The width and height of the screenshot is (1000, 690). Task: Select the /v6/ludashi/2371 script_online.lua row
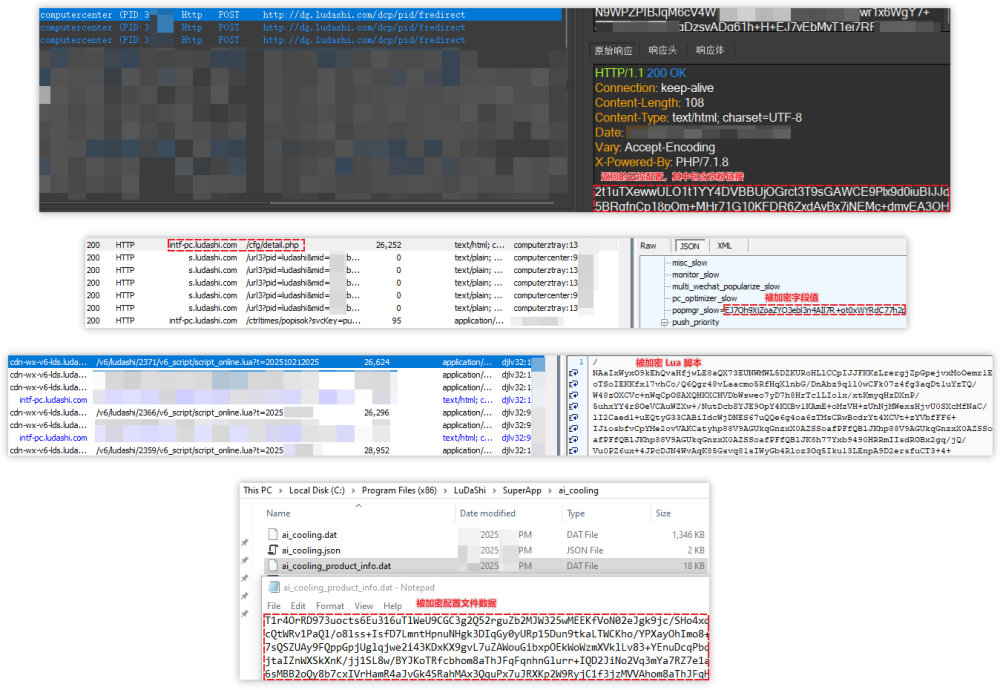click(x=277, y=362)
